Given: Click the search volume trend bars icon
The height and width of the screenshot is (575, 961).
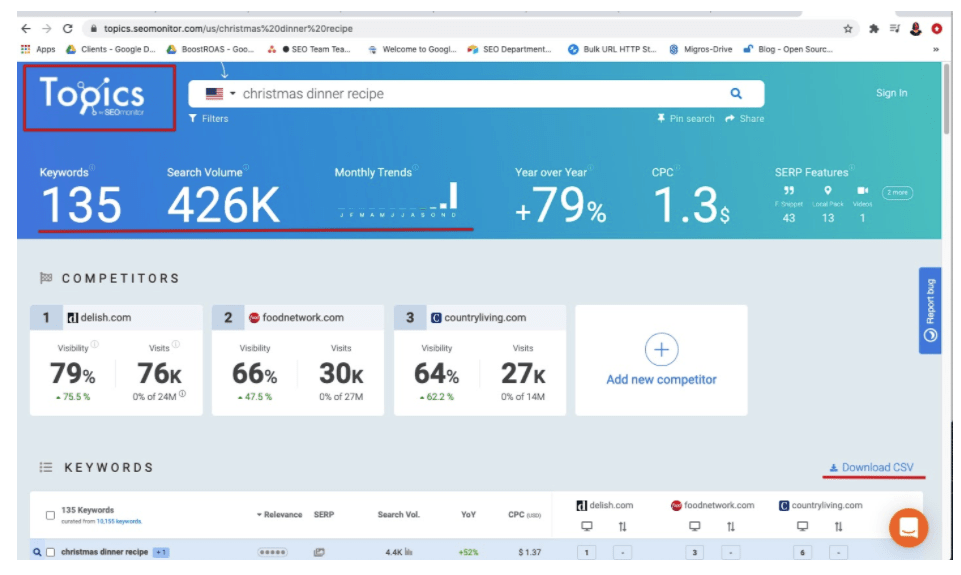Looking at the screenshot, I should point(408,552).
